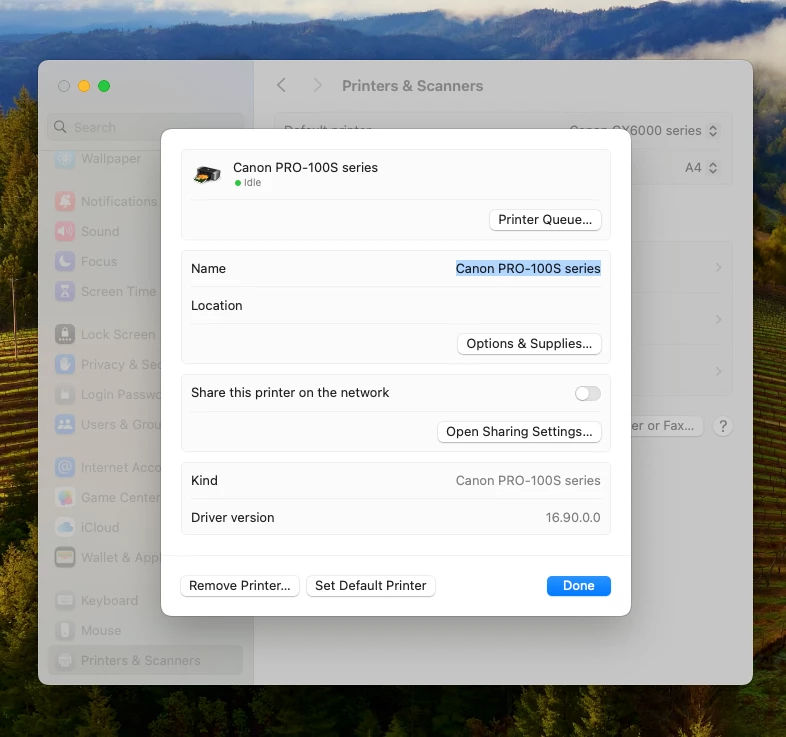This screenshot has width=786, height=737.
Task: Open Game Center icon
Action: tap(65, 497)
